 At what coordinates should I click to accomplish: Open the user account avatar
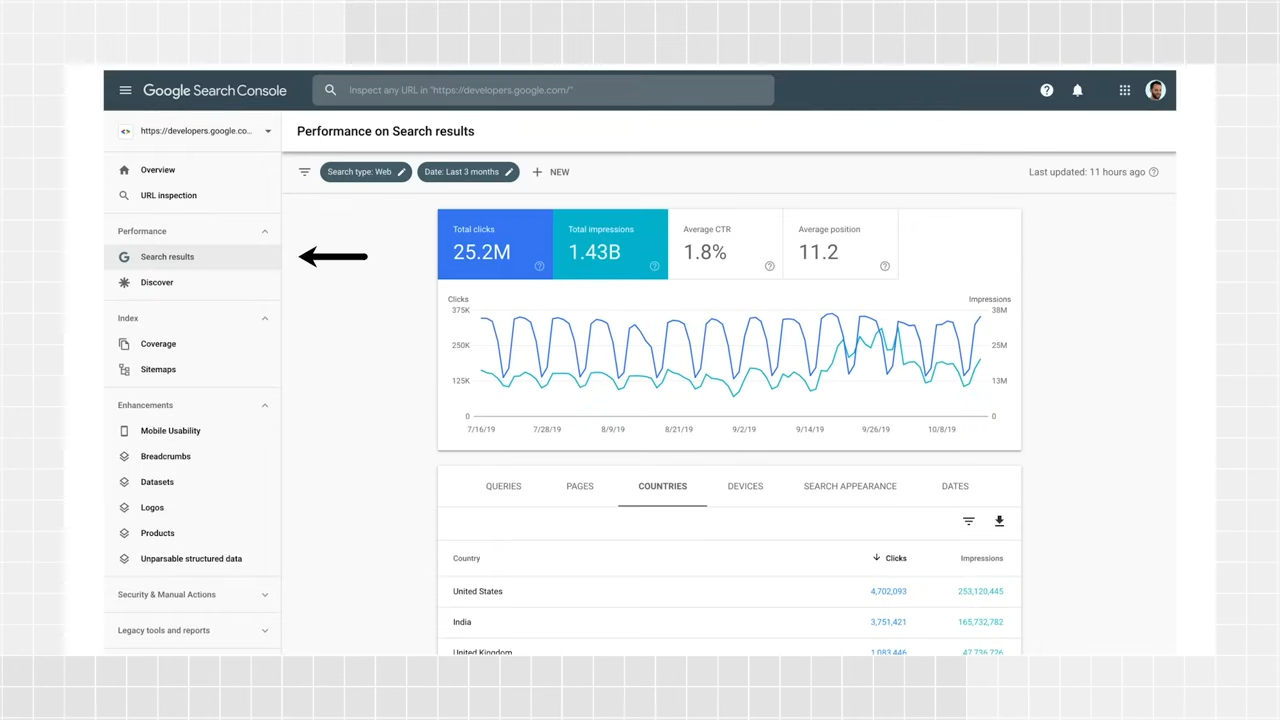(x=1155, y=90)
